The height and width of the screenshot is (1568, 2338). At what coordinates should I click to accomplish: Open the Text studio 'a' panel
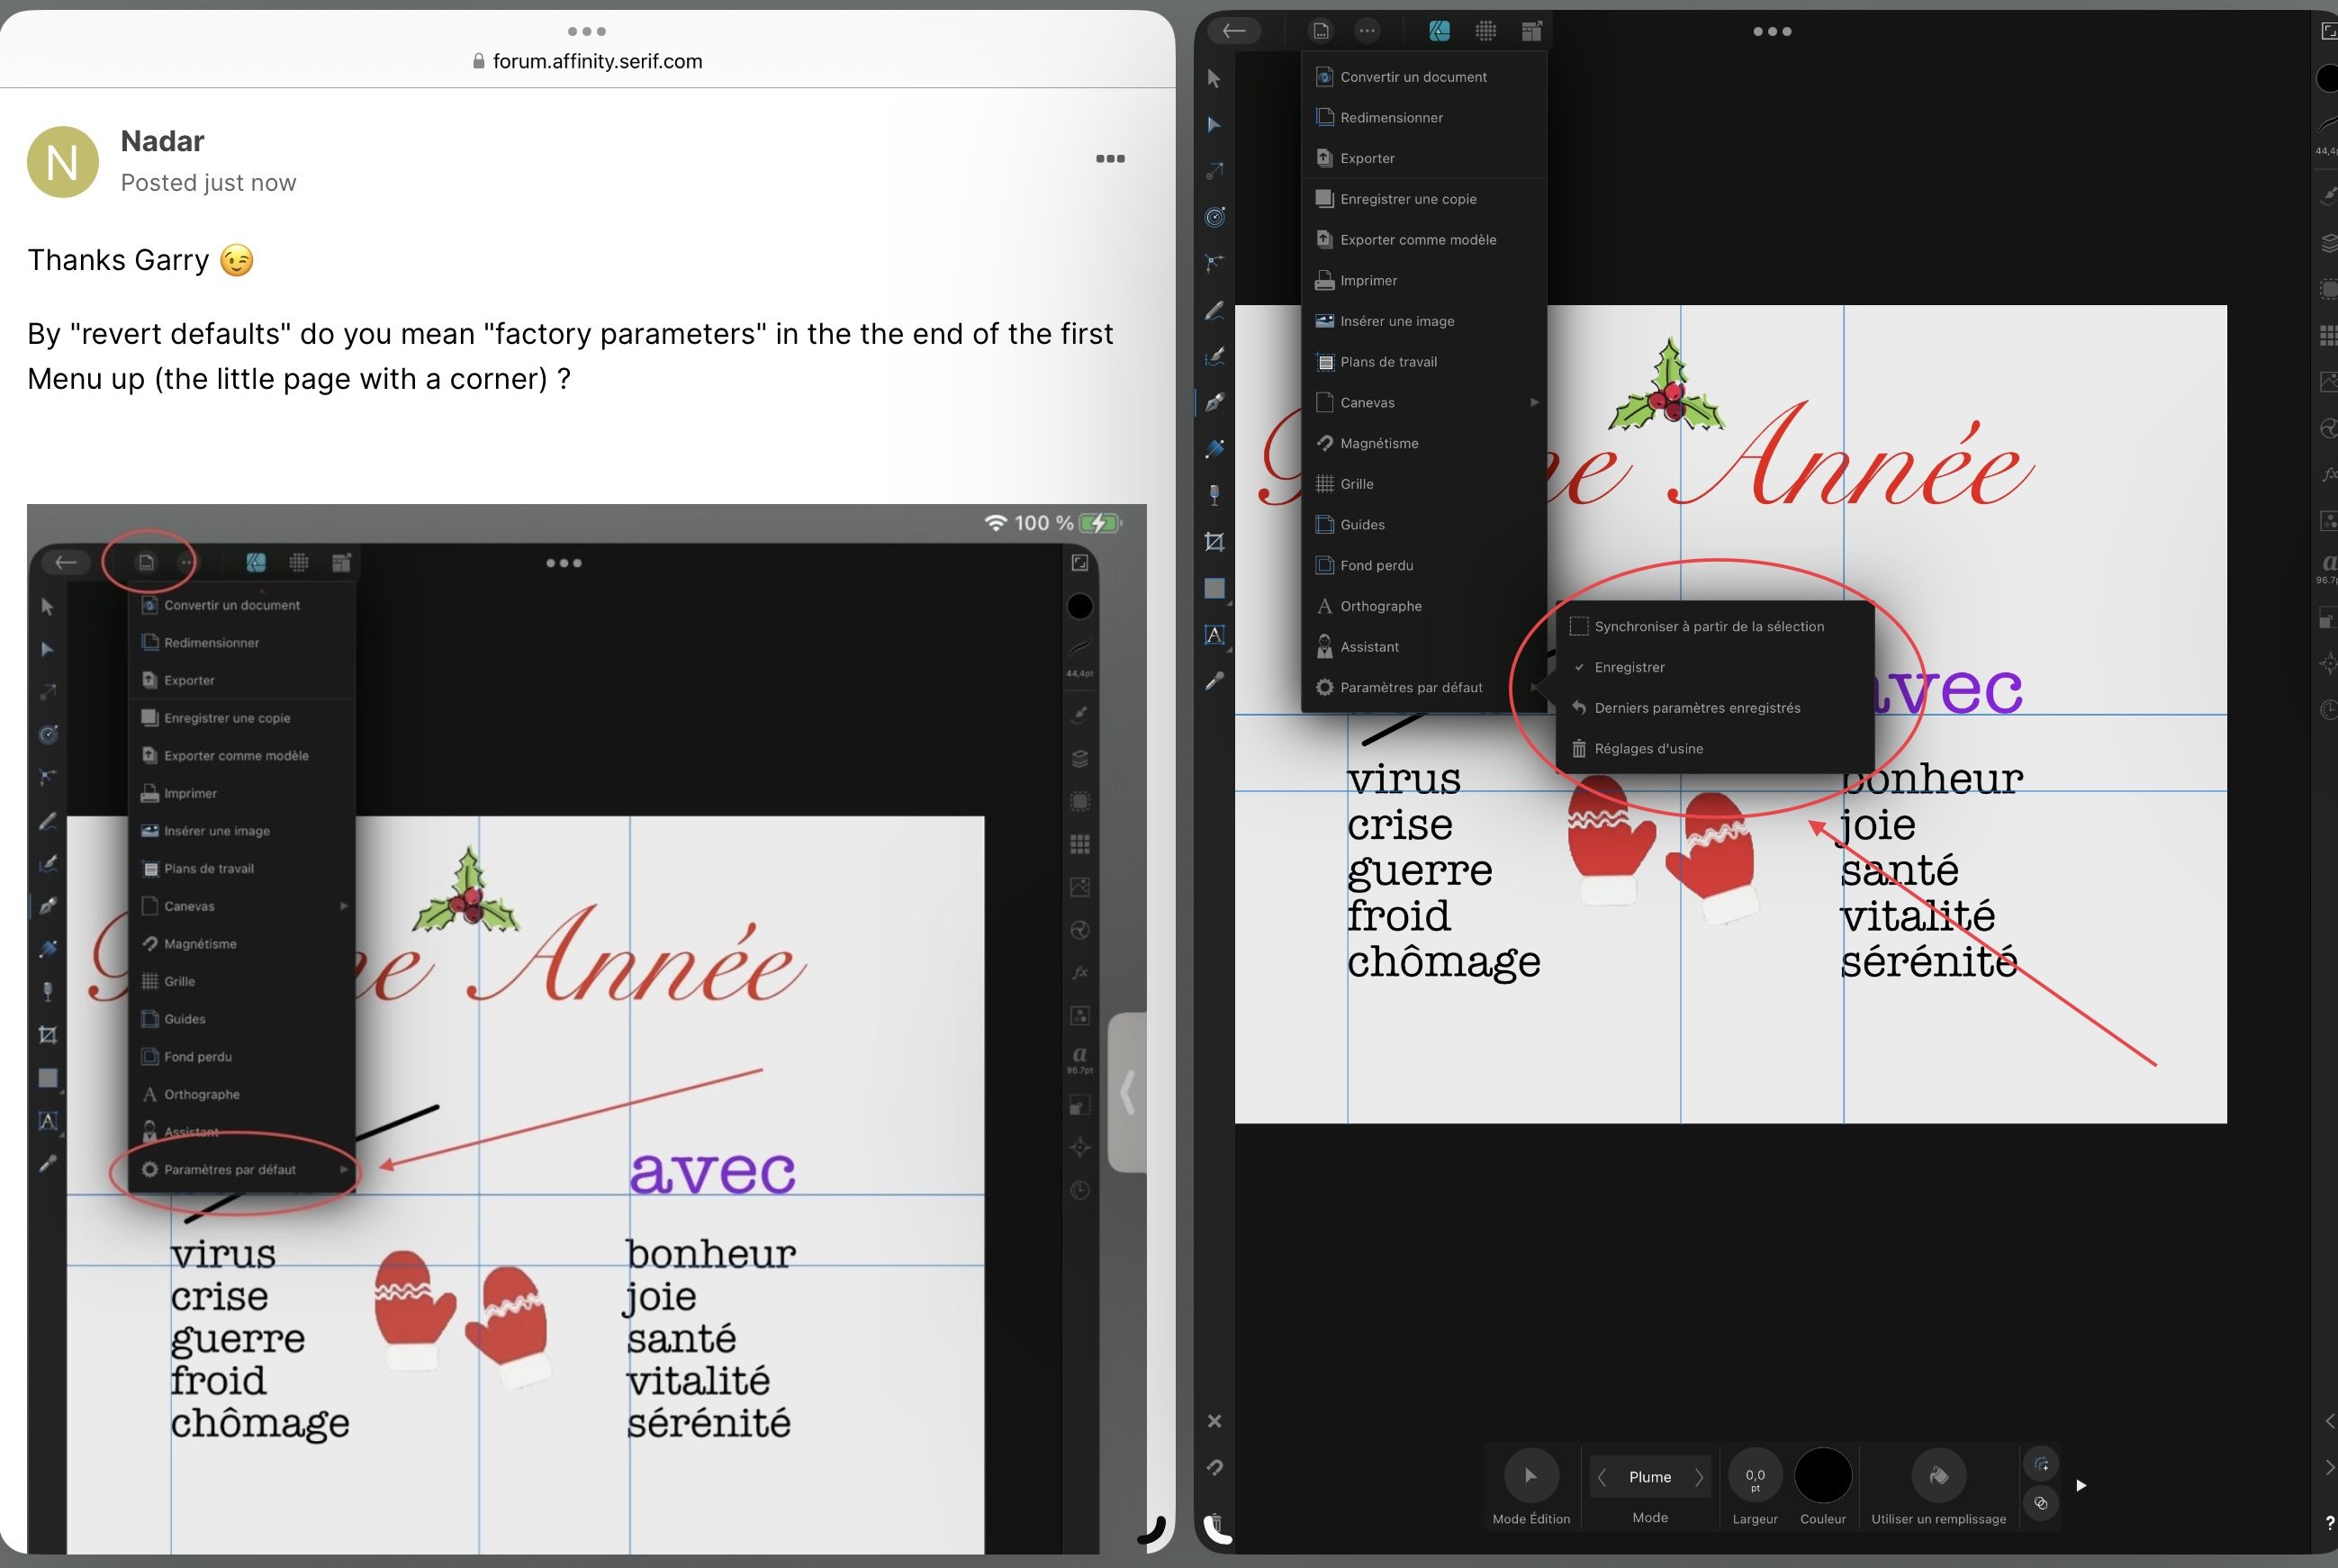pos(2328,566)
